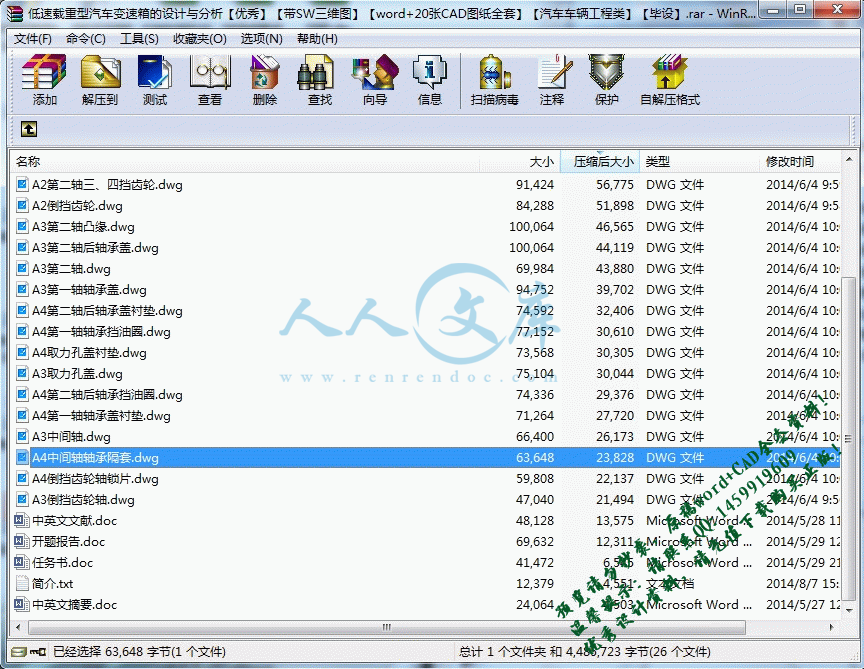The width and height of the screenshot is (864, 669).
Task: Open the Options (选项) menu
Action: point(261,39)
